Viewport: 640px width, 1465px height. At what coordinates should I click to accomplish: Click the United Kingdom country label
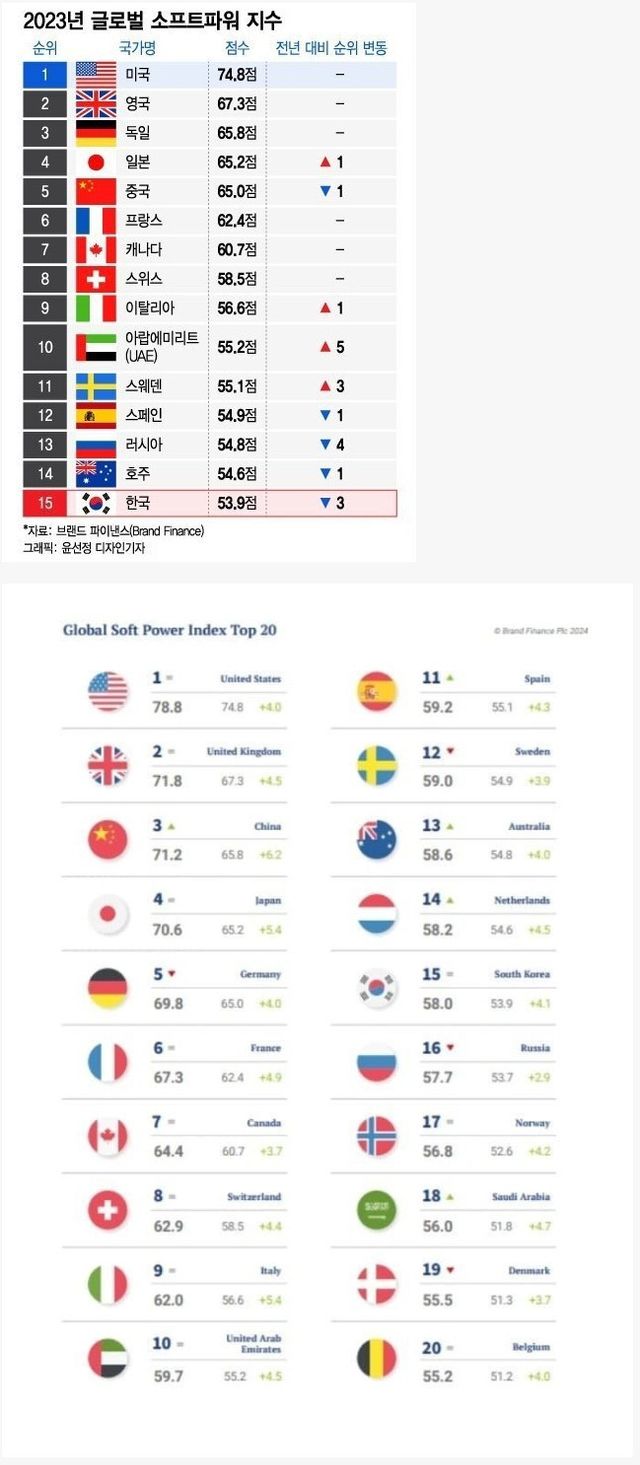pos(244,751)
